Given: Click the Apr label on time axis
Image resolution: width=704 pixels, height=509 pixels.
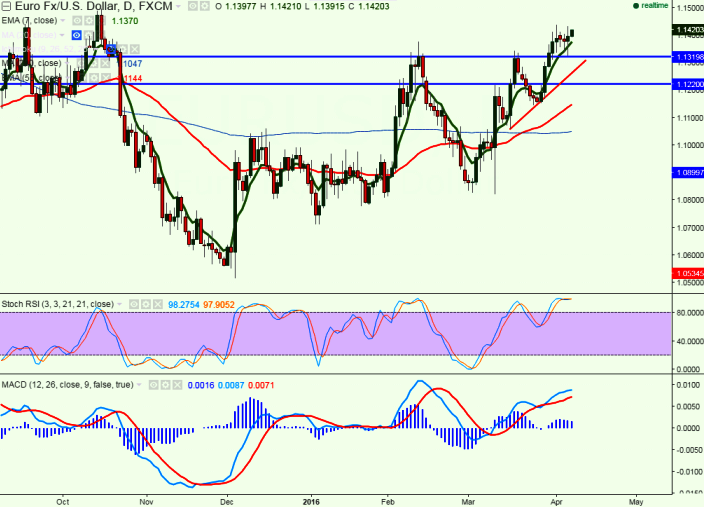Looking at the screenshot, I should click(556, 502).
